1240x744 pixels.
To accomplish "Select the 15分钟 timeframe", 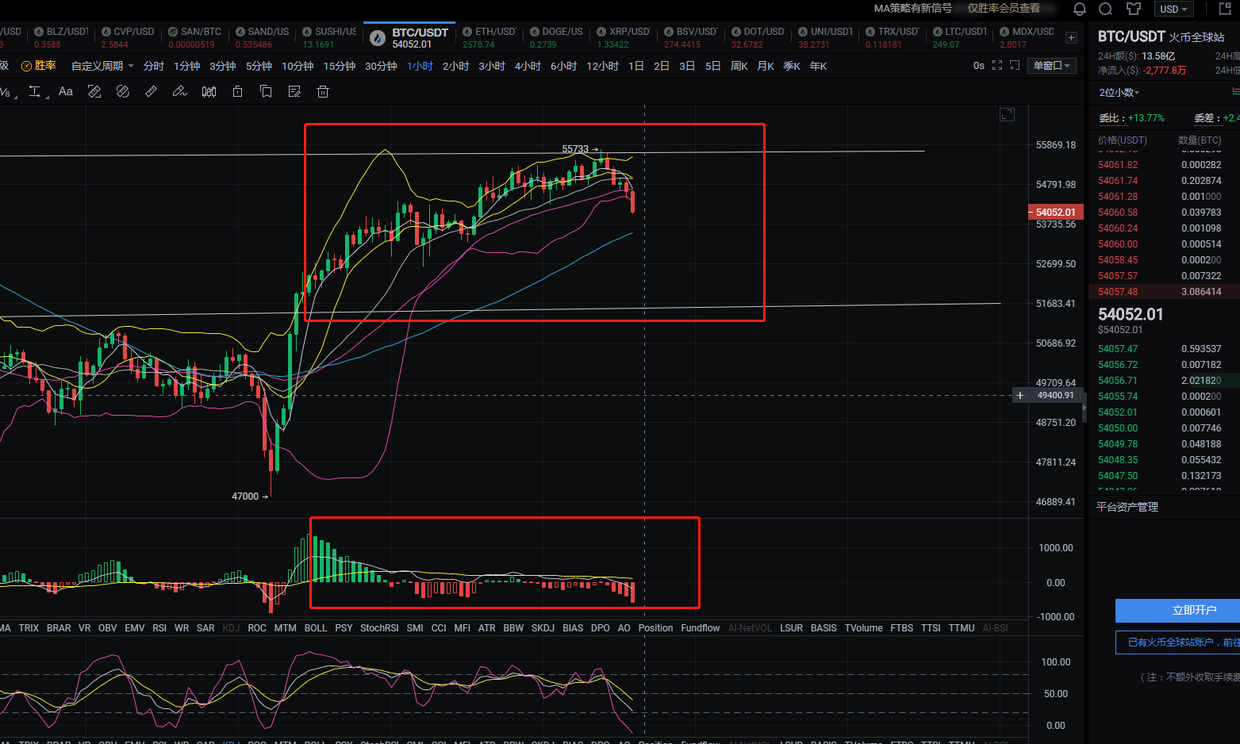I will (x=339, y=66).
